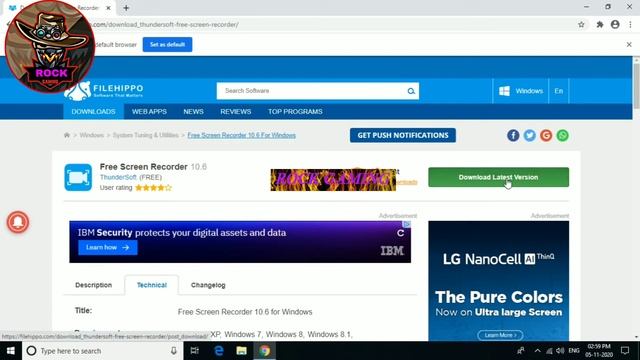Click the People tray icon
The height and width of the screenshot is (360, 640).
click(521, 351)
